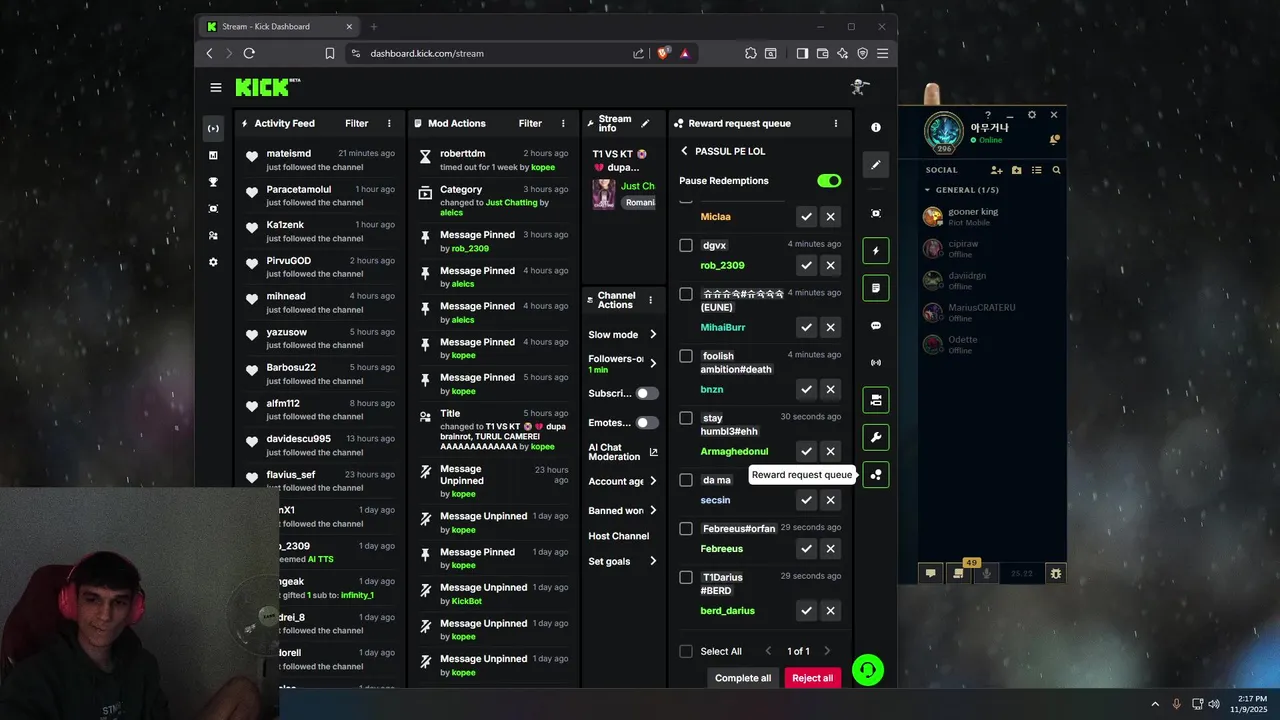Select the edit layout pencil in widget bar
This screenshot has width=1280, height=720.
[876, 165]
